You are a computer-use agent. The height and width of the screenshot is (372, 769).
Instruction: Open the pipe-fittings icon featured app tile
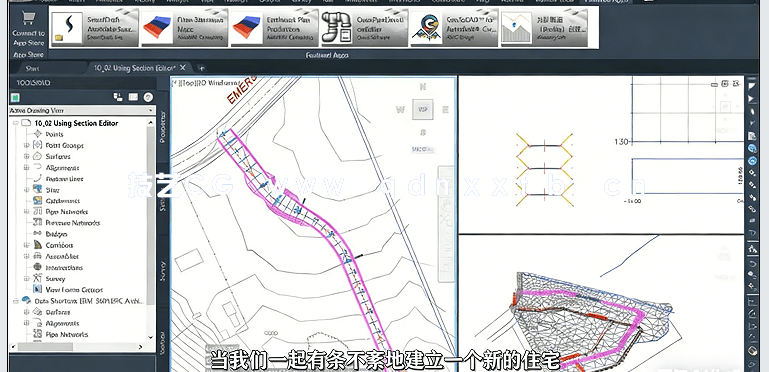pyautogui.click(x=364, y=28)
